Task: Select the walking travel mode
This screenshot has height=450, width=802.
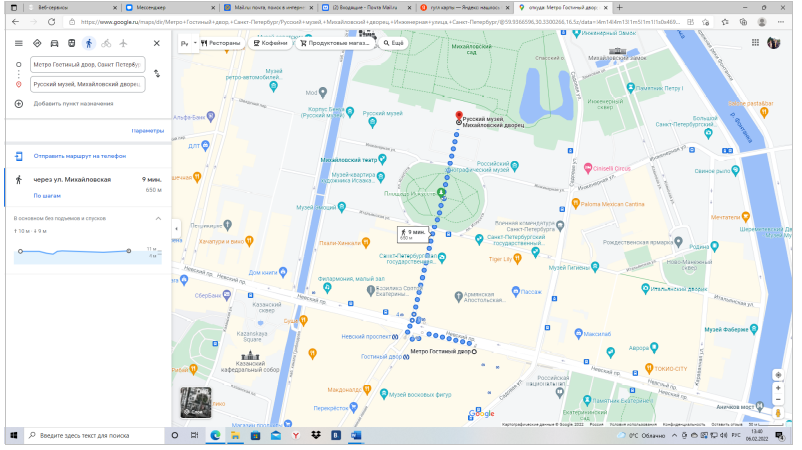Action: point(88,43)
